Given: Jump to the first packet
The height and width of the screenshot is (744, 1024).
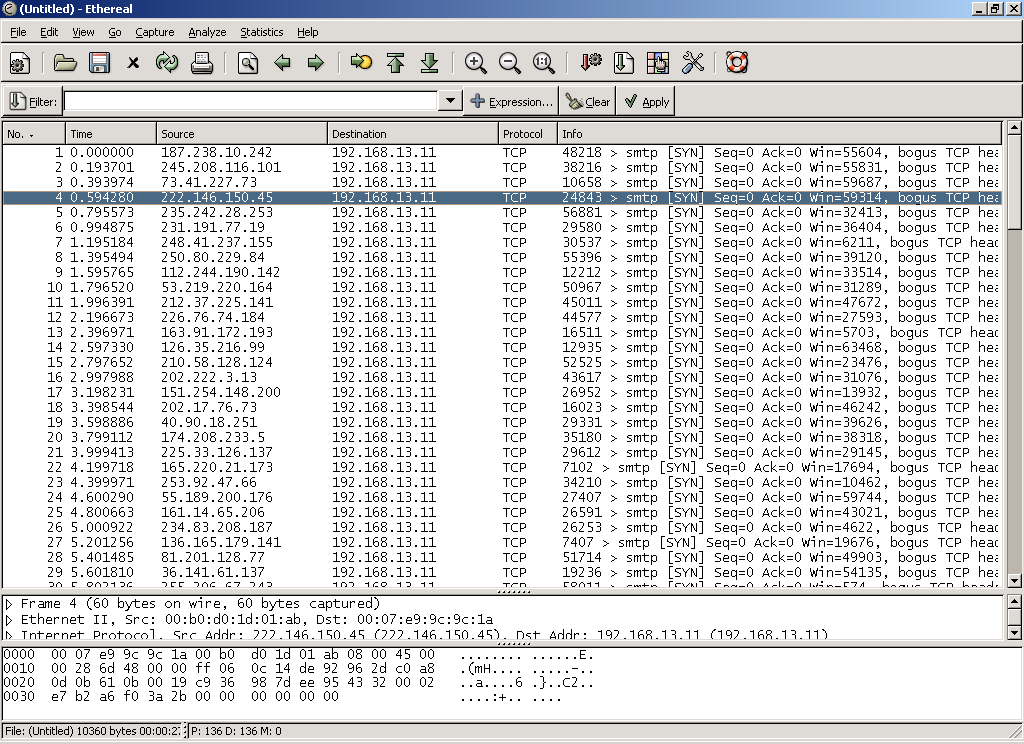Looking at the screenshot, I should [395, 64].
